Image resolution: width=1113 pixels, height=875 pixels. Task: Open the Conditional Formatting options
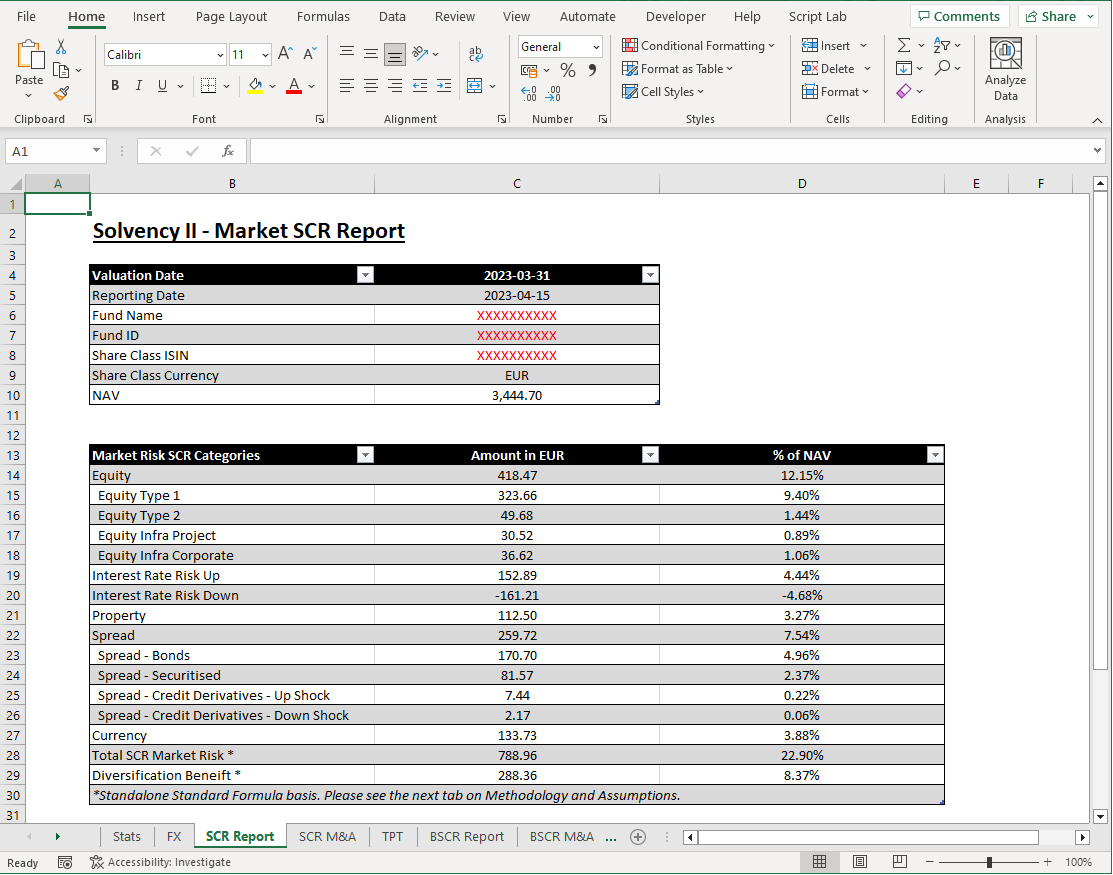699,45
